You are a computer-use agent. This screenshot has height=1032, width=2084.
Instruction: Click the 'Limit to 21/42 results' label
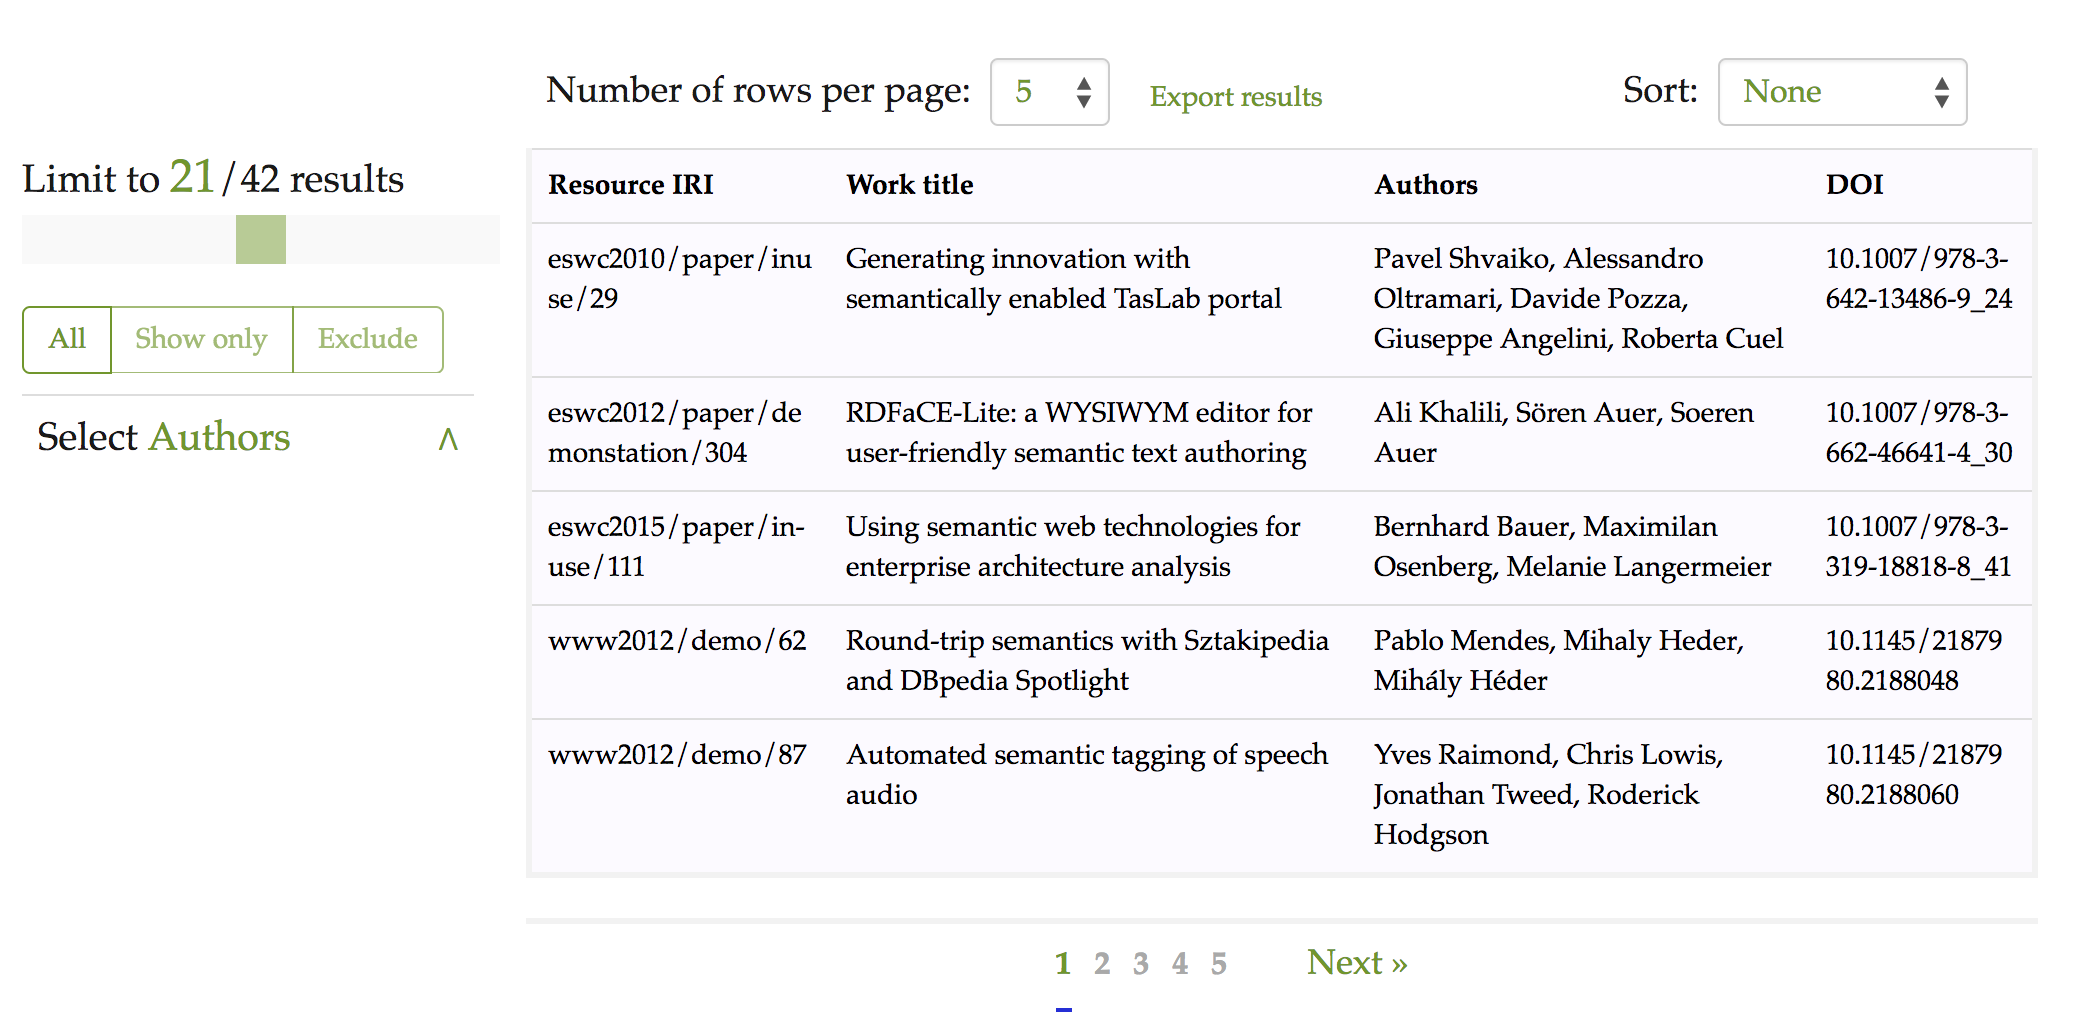[213, 179]
